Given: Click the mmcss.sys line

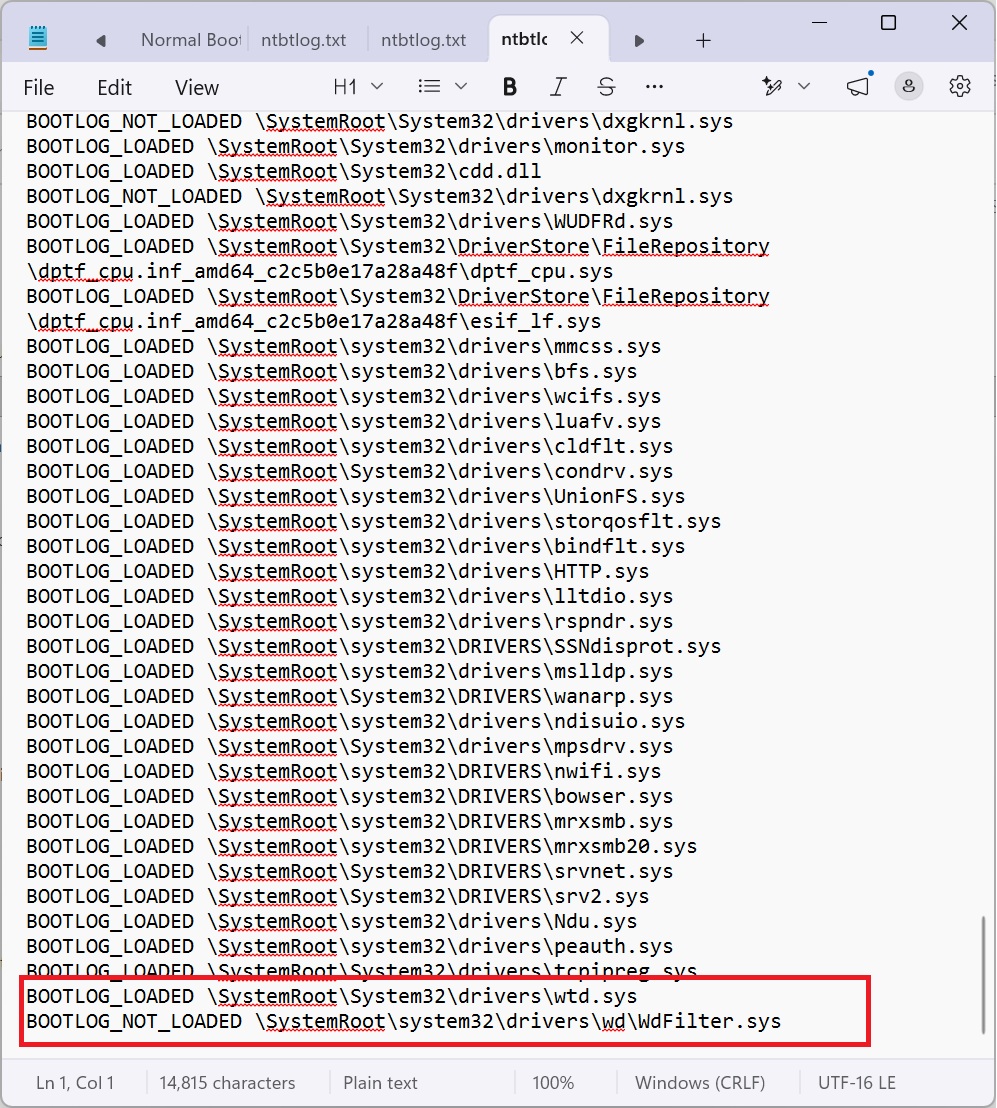Looking at the screenshot, I should pyautogui.click(x=343, y=346).
